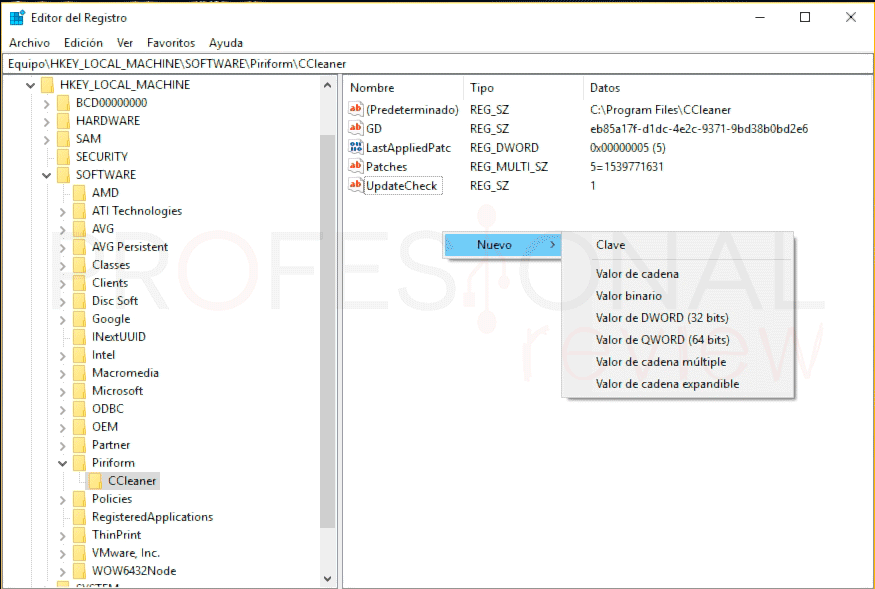Click the INextUUID folder icon

point(80,337)
